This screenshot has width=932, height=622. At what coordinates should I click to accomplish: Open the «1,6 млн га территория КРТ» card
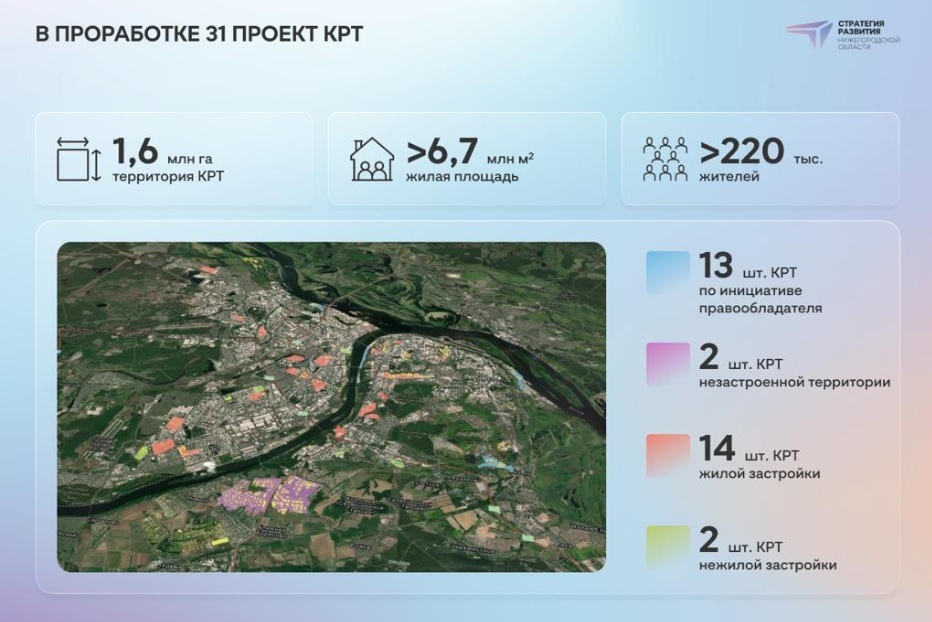coord(175,158)
